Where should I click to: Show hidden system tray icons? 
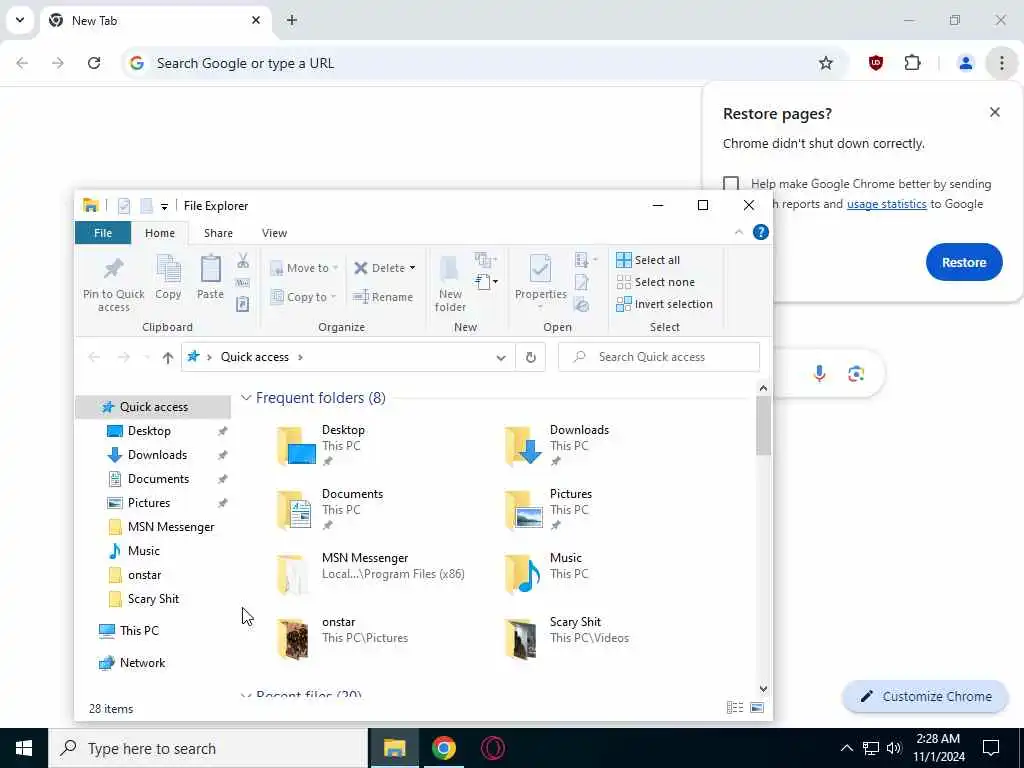click(x=846, y=748)
